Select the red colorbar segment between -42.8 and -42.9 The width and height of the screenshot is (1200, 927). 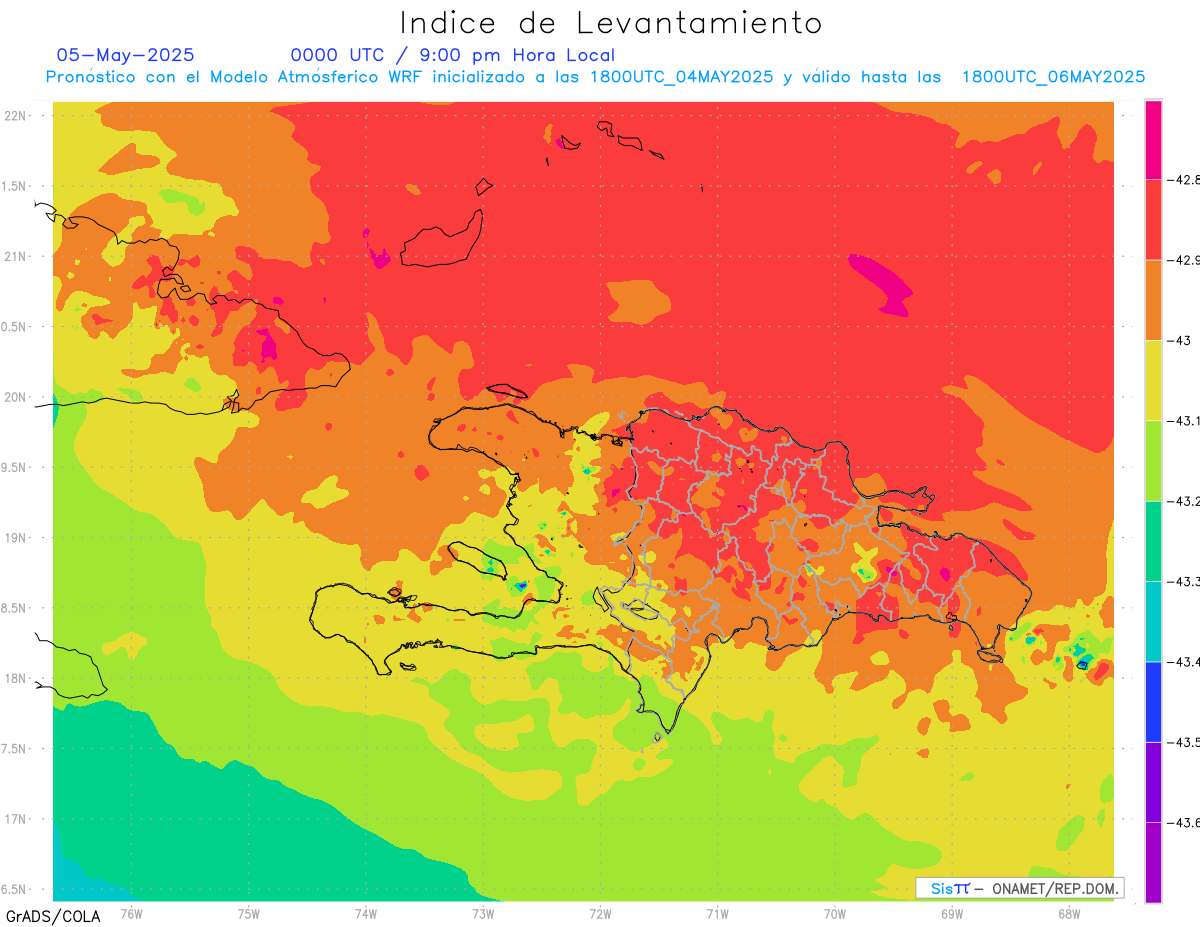1153,220
